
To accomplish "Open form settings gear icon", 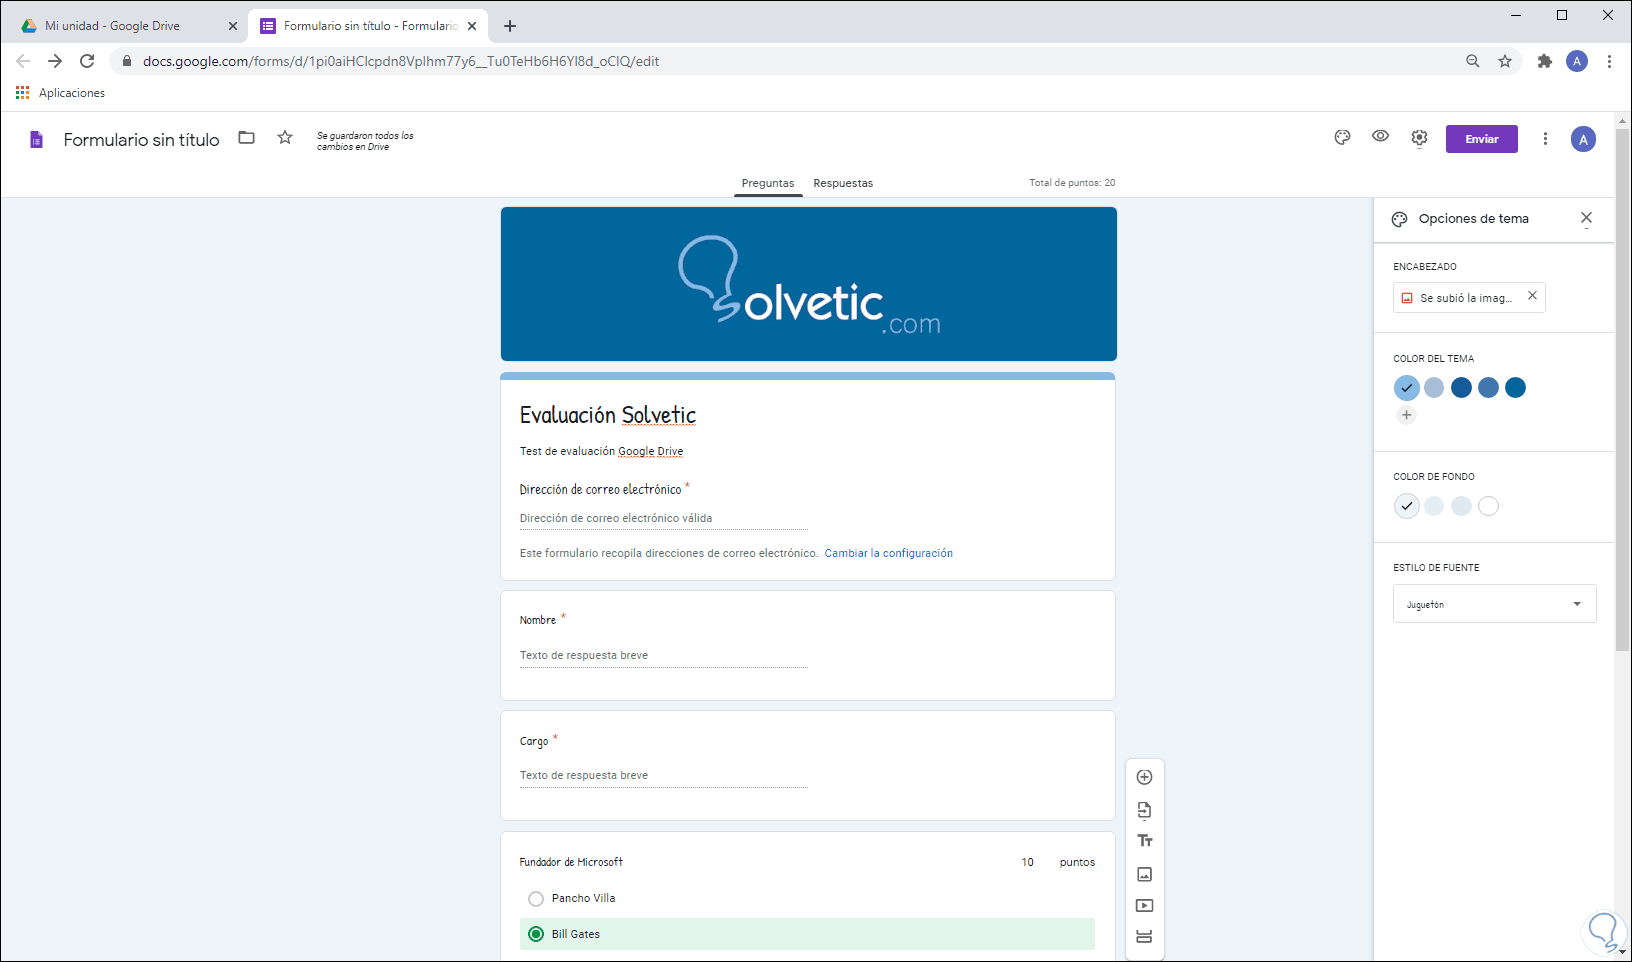I will [x=1419, y=138].
